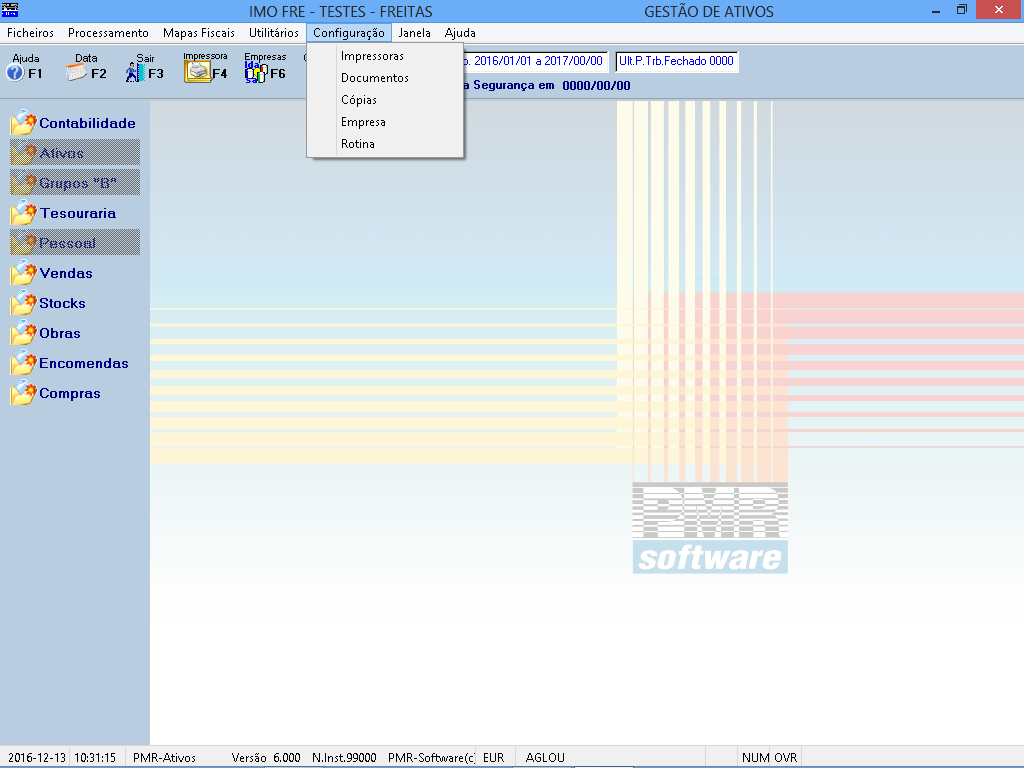Click the application icon in title bar

(10, 10)
